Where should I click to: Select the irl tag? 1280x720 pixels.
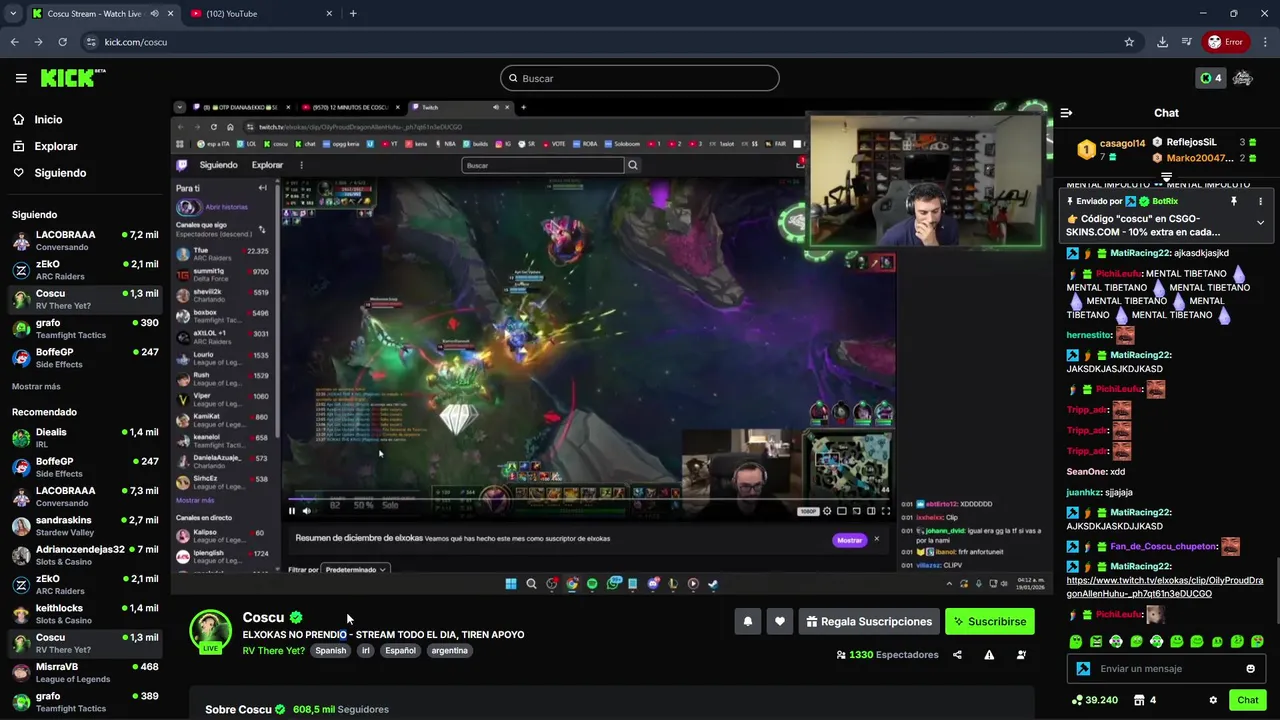pos(366,651)
